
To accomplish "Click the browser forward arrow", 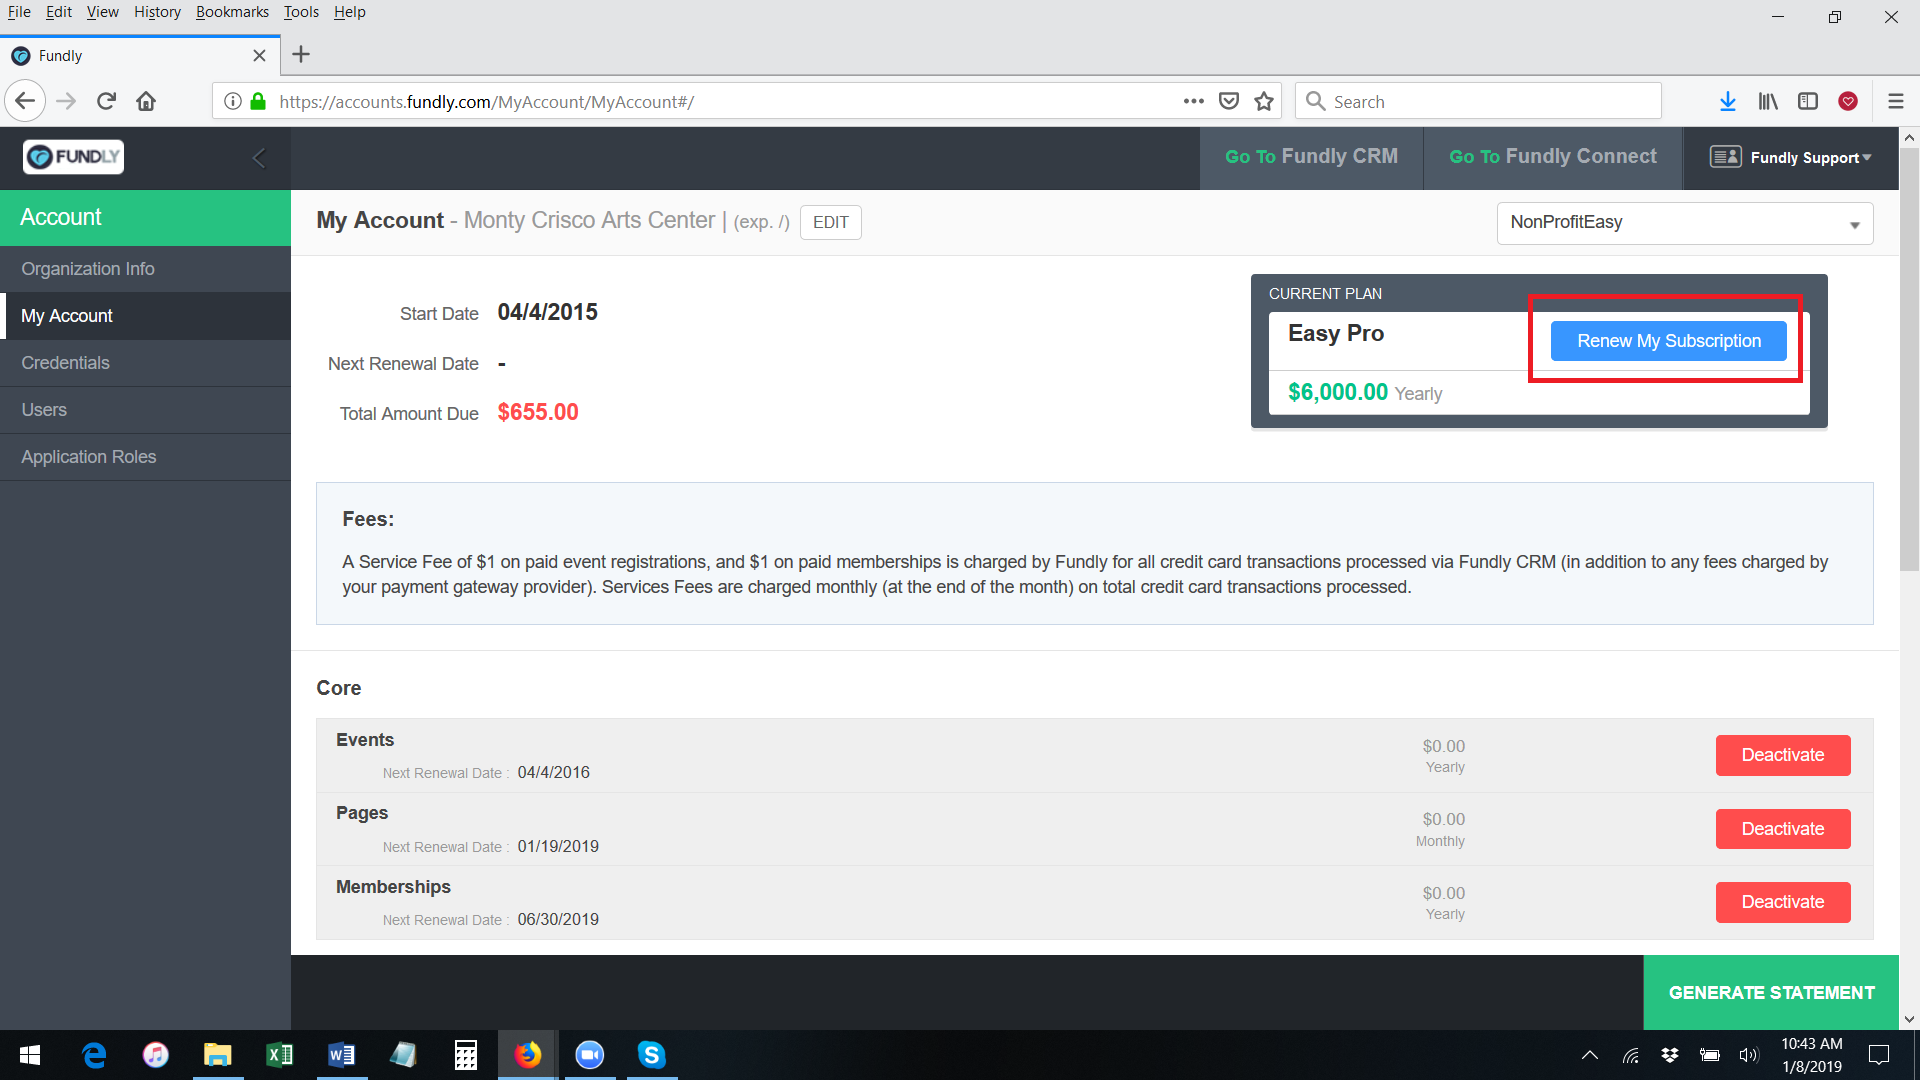I will 66,101.
